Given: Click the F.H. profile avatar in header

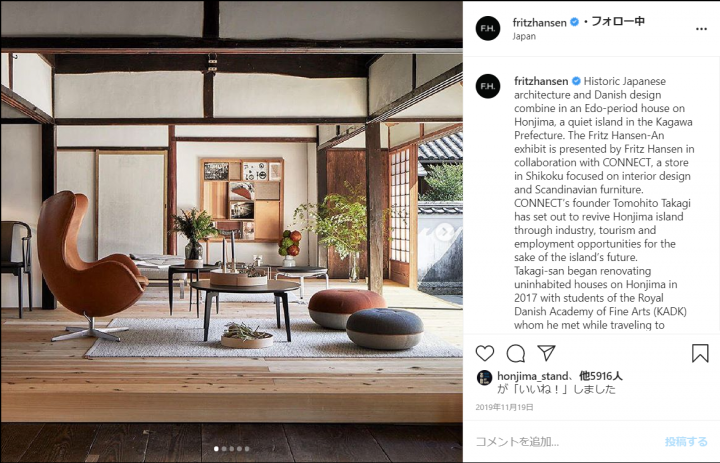Looking at the screenshot, I should point(488,28).
